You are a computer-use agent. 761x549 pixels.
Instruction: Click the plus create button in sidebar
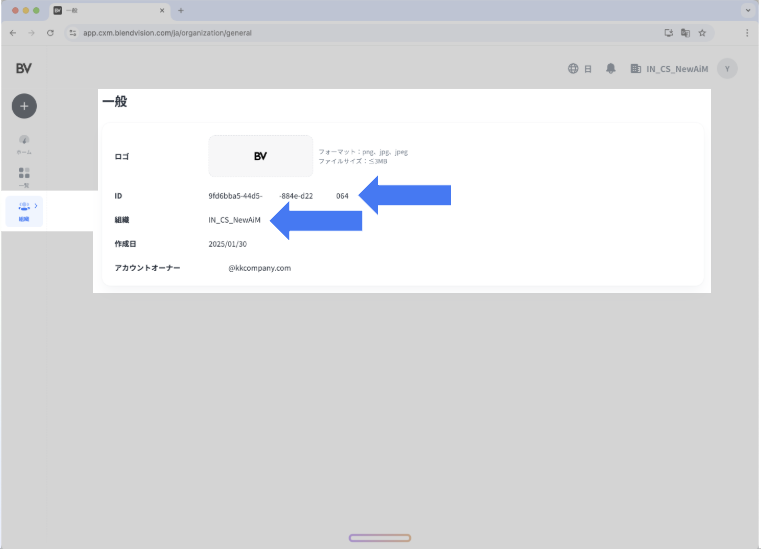coord(24,105)
